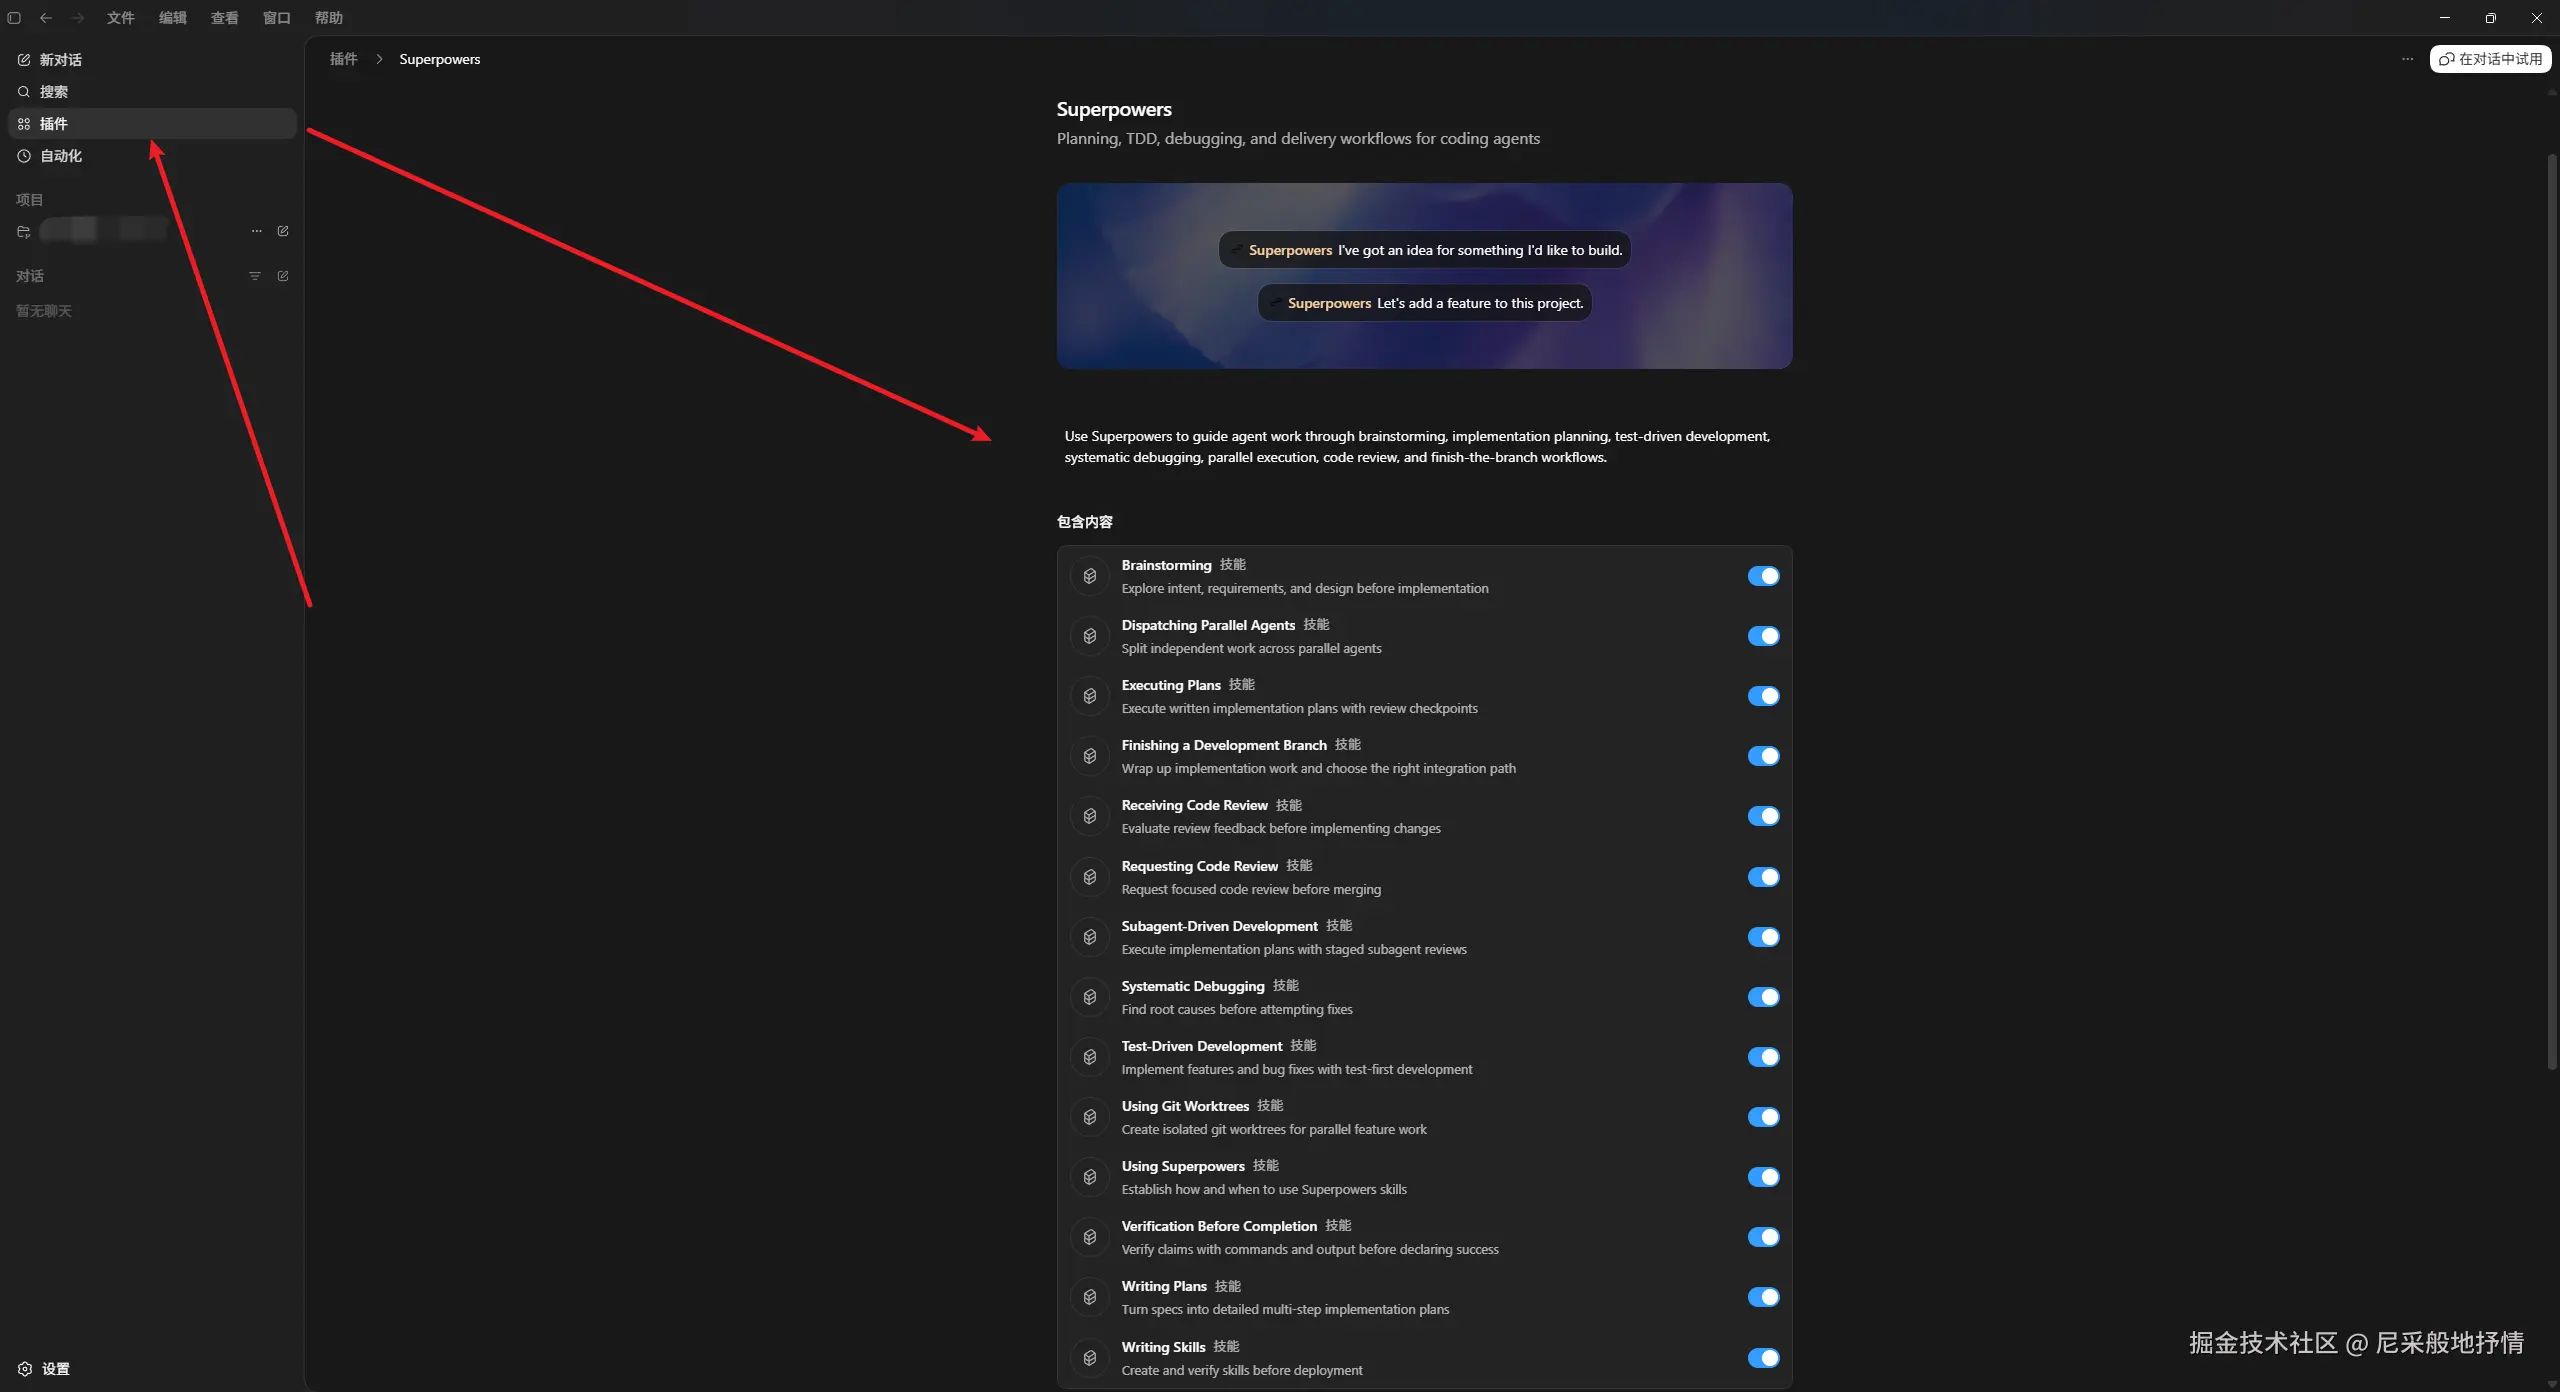The image size is (2560, 1392).
Task: Click the 在对话中试用 button
Action: tap(2490, 59)
